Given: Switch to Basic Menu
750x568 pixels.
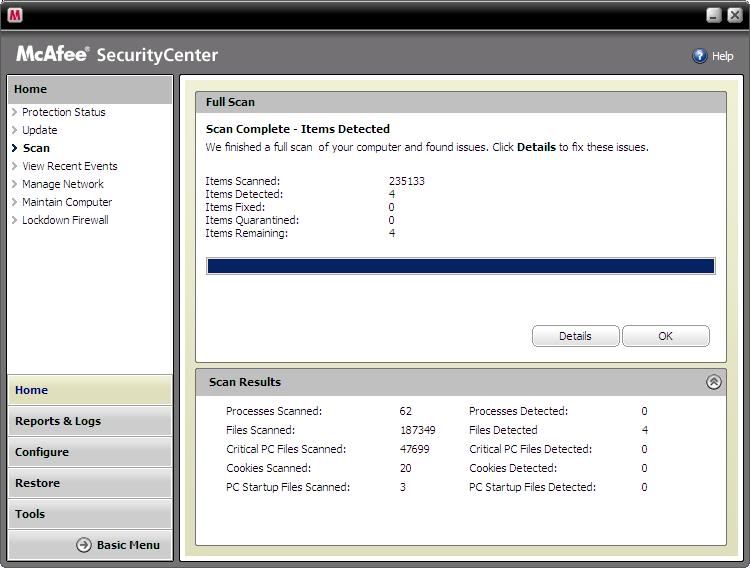Looking at the screenshot, I should point(128,545).
